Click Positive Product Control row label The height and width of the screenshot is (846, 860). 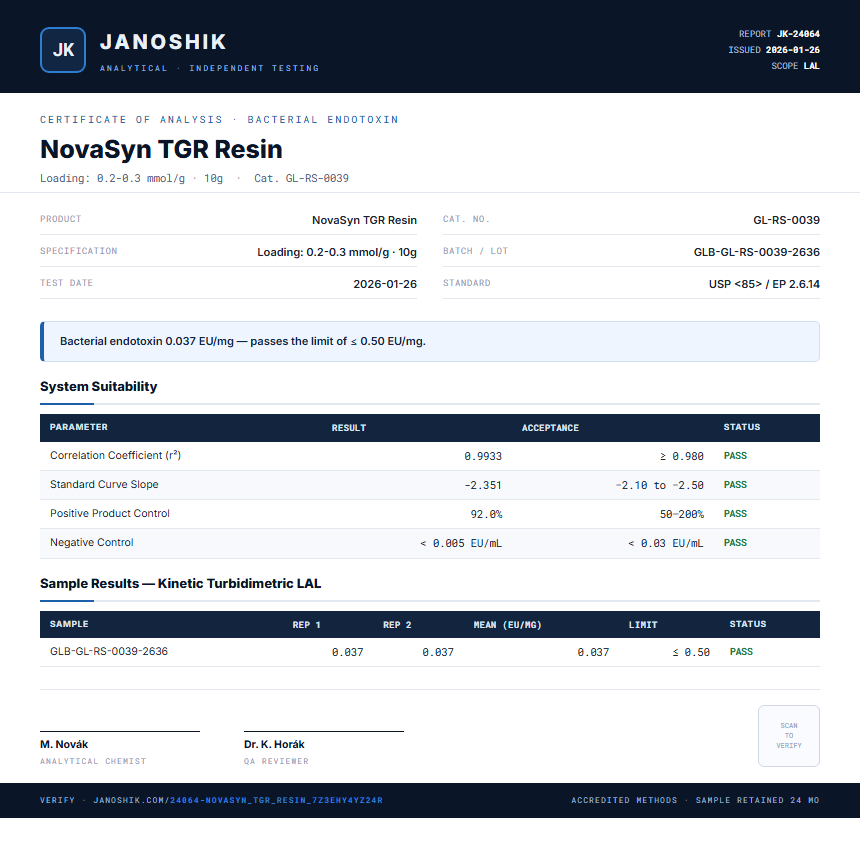coord(110,514)
